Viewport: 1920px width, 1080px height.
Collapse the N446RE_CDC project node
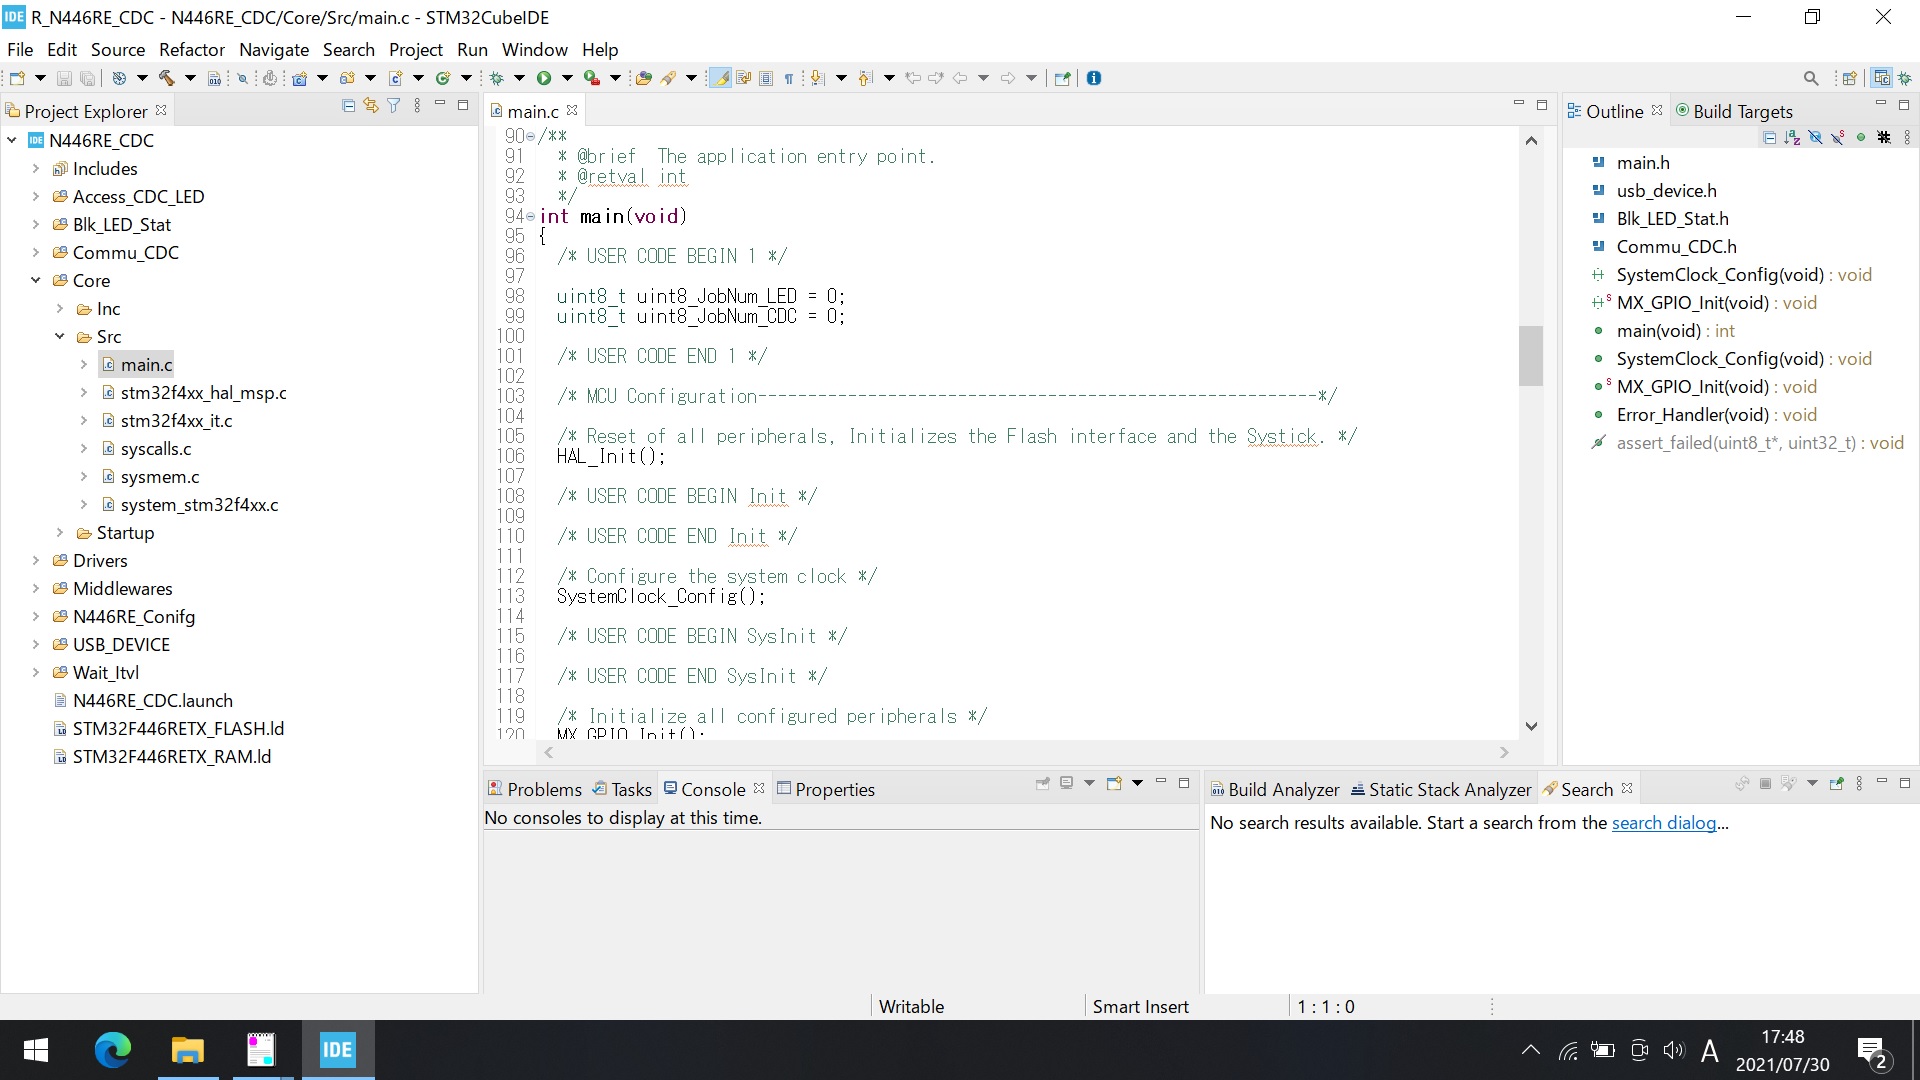point(12,141)
